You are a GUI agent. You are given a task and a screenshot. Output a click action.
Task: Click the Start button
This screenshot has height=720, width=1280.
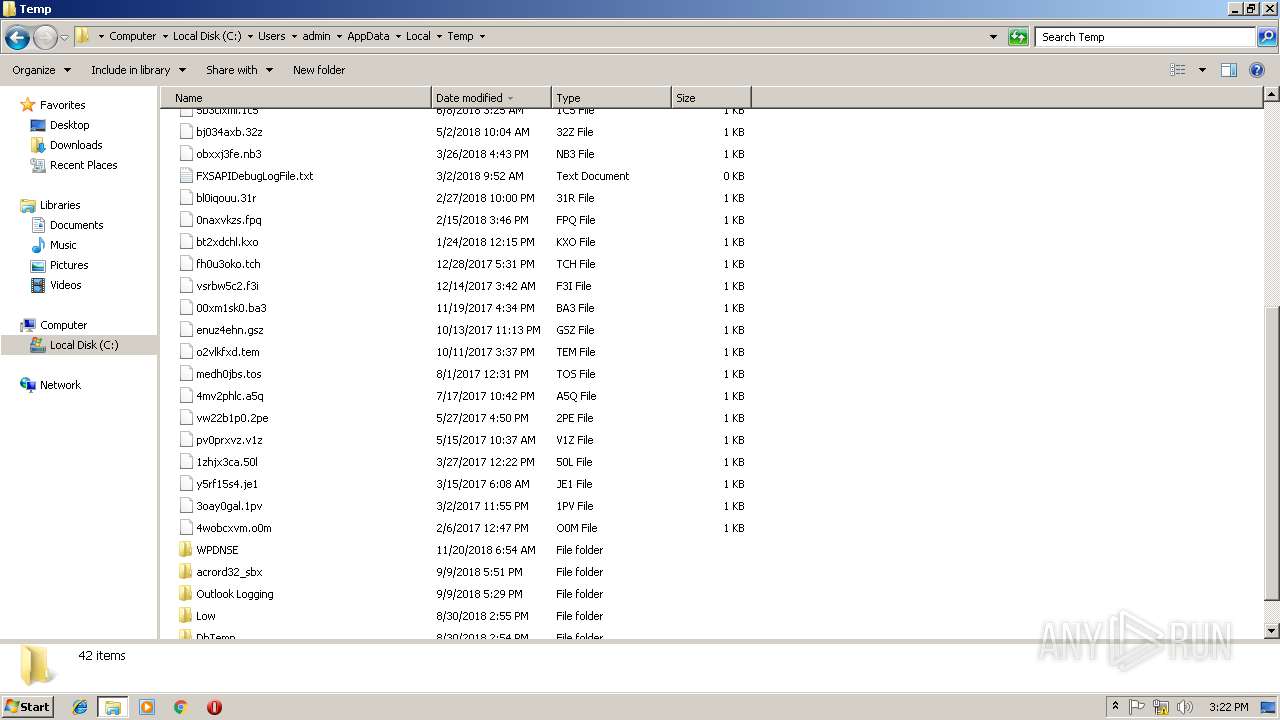pyautogui.click(x=28, y=706)
